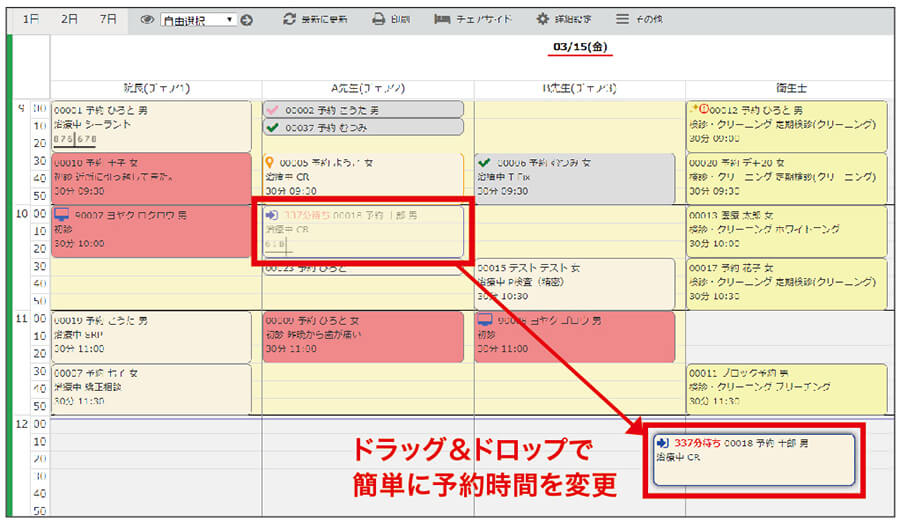Click the green checkmark on appointment 00037
Screen dimensions: 900x522
pyautogui.click(x=271, y=127)
